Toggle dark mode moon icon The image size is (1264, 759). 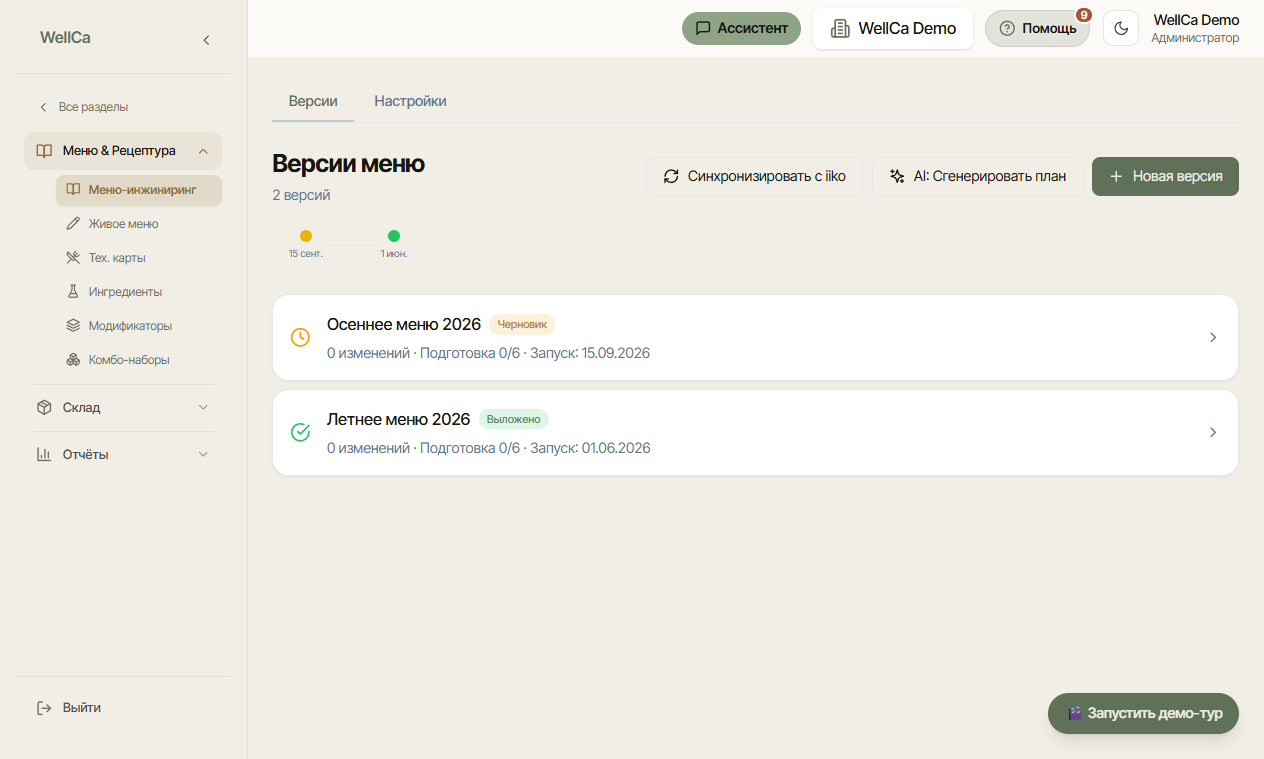click(x=1121, y=28)
